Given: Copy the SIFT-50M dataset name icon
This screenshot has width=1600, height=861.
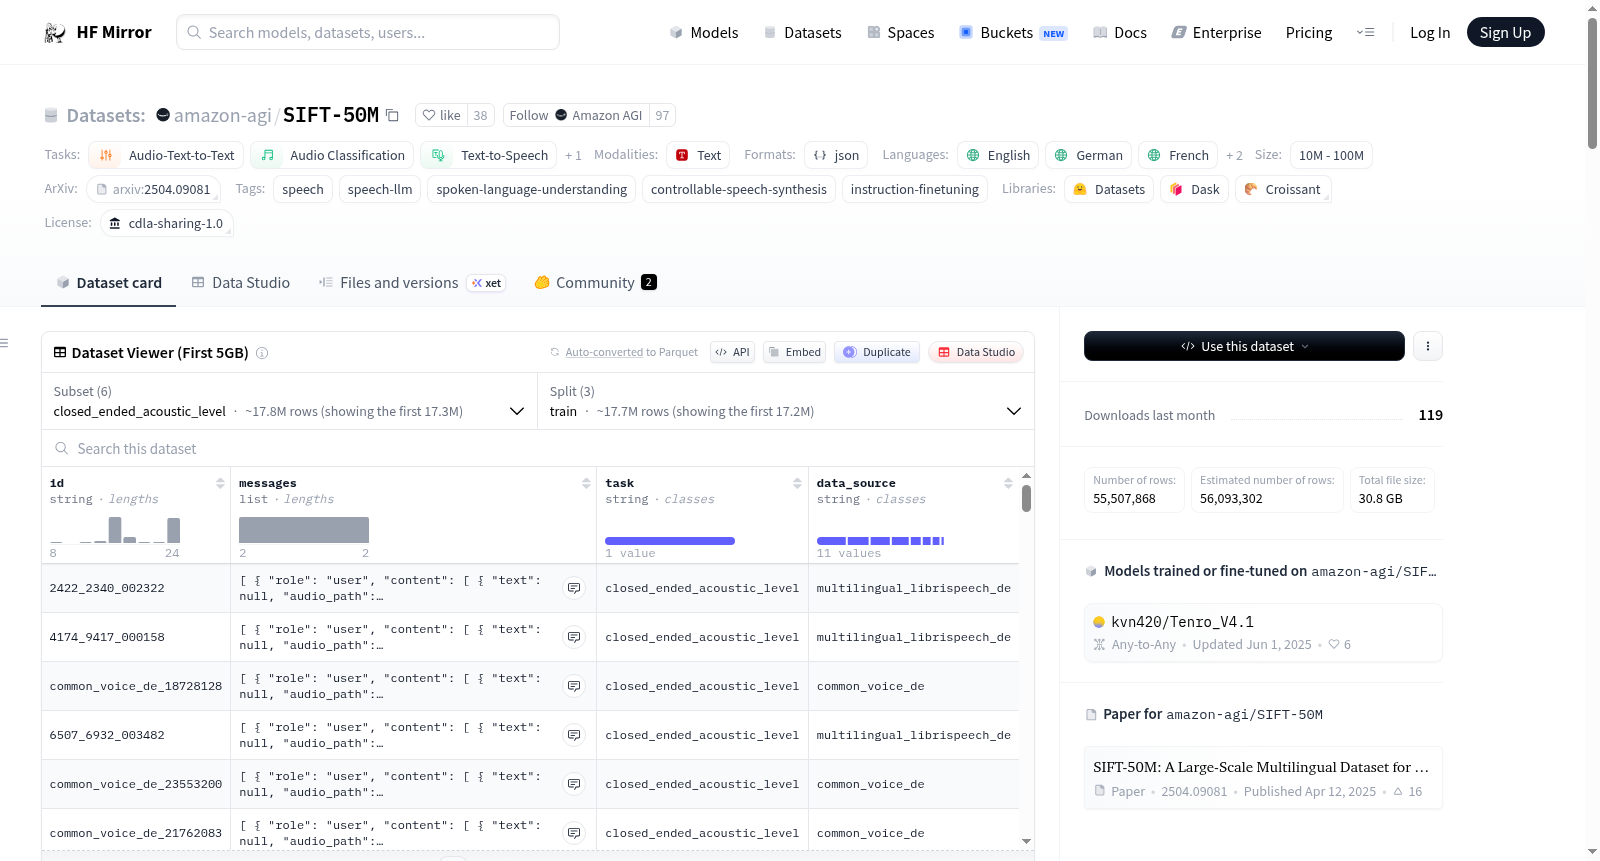Looking at the screenshot, I should 393,116.
